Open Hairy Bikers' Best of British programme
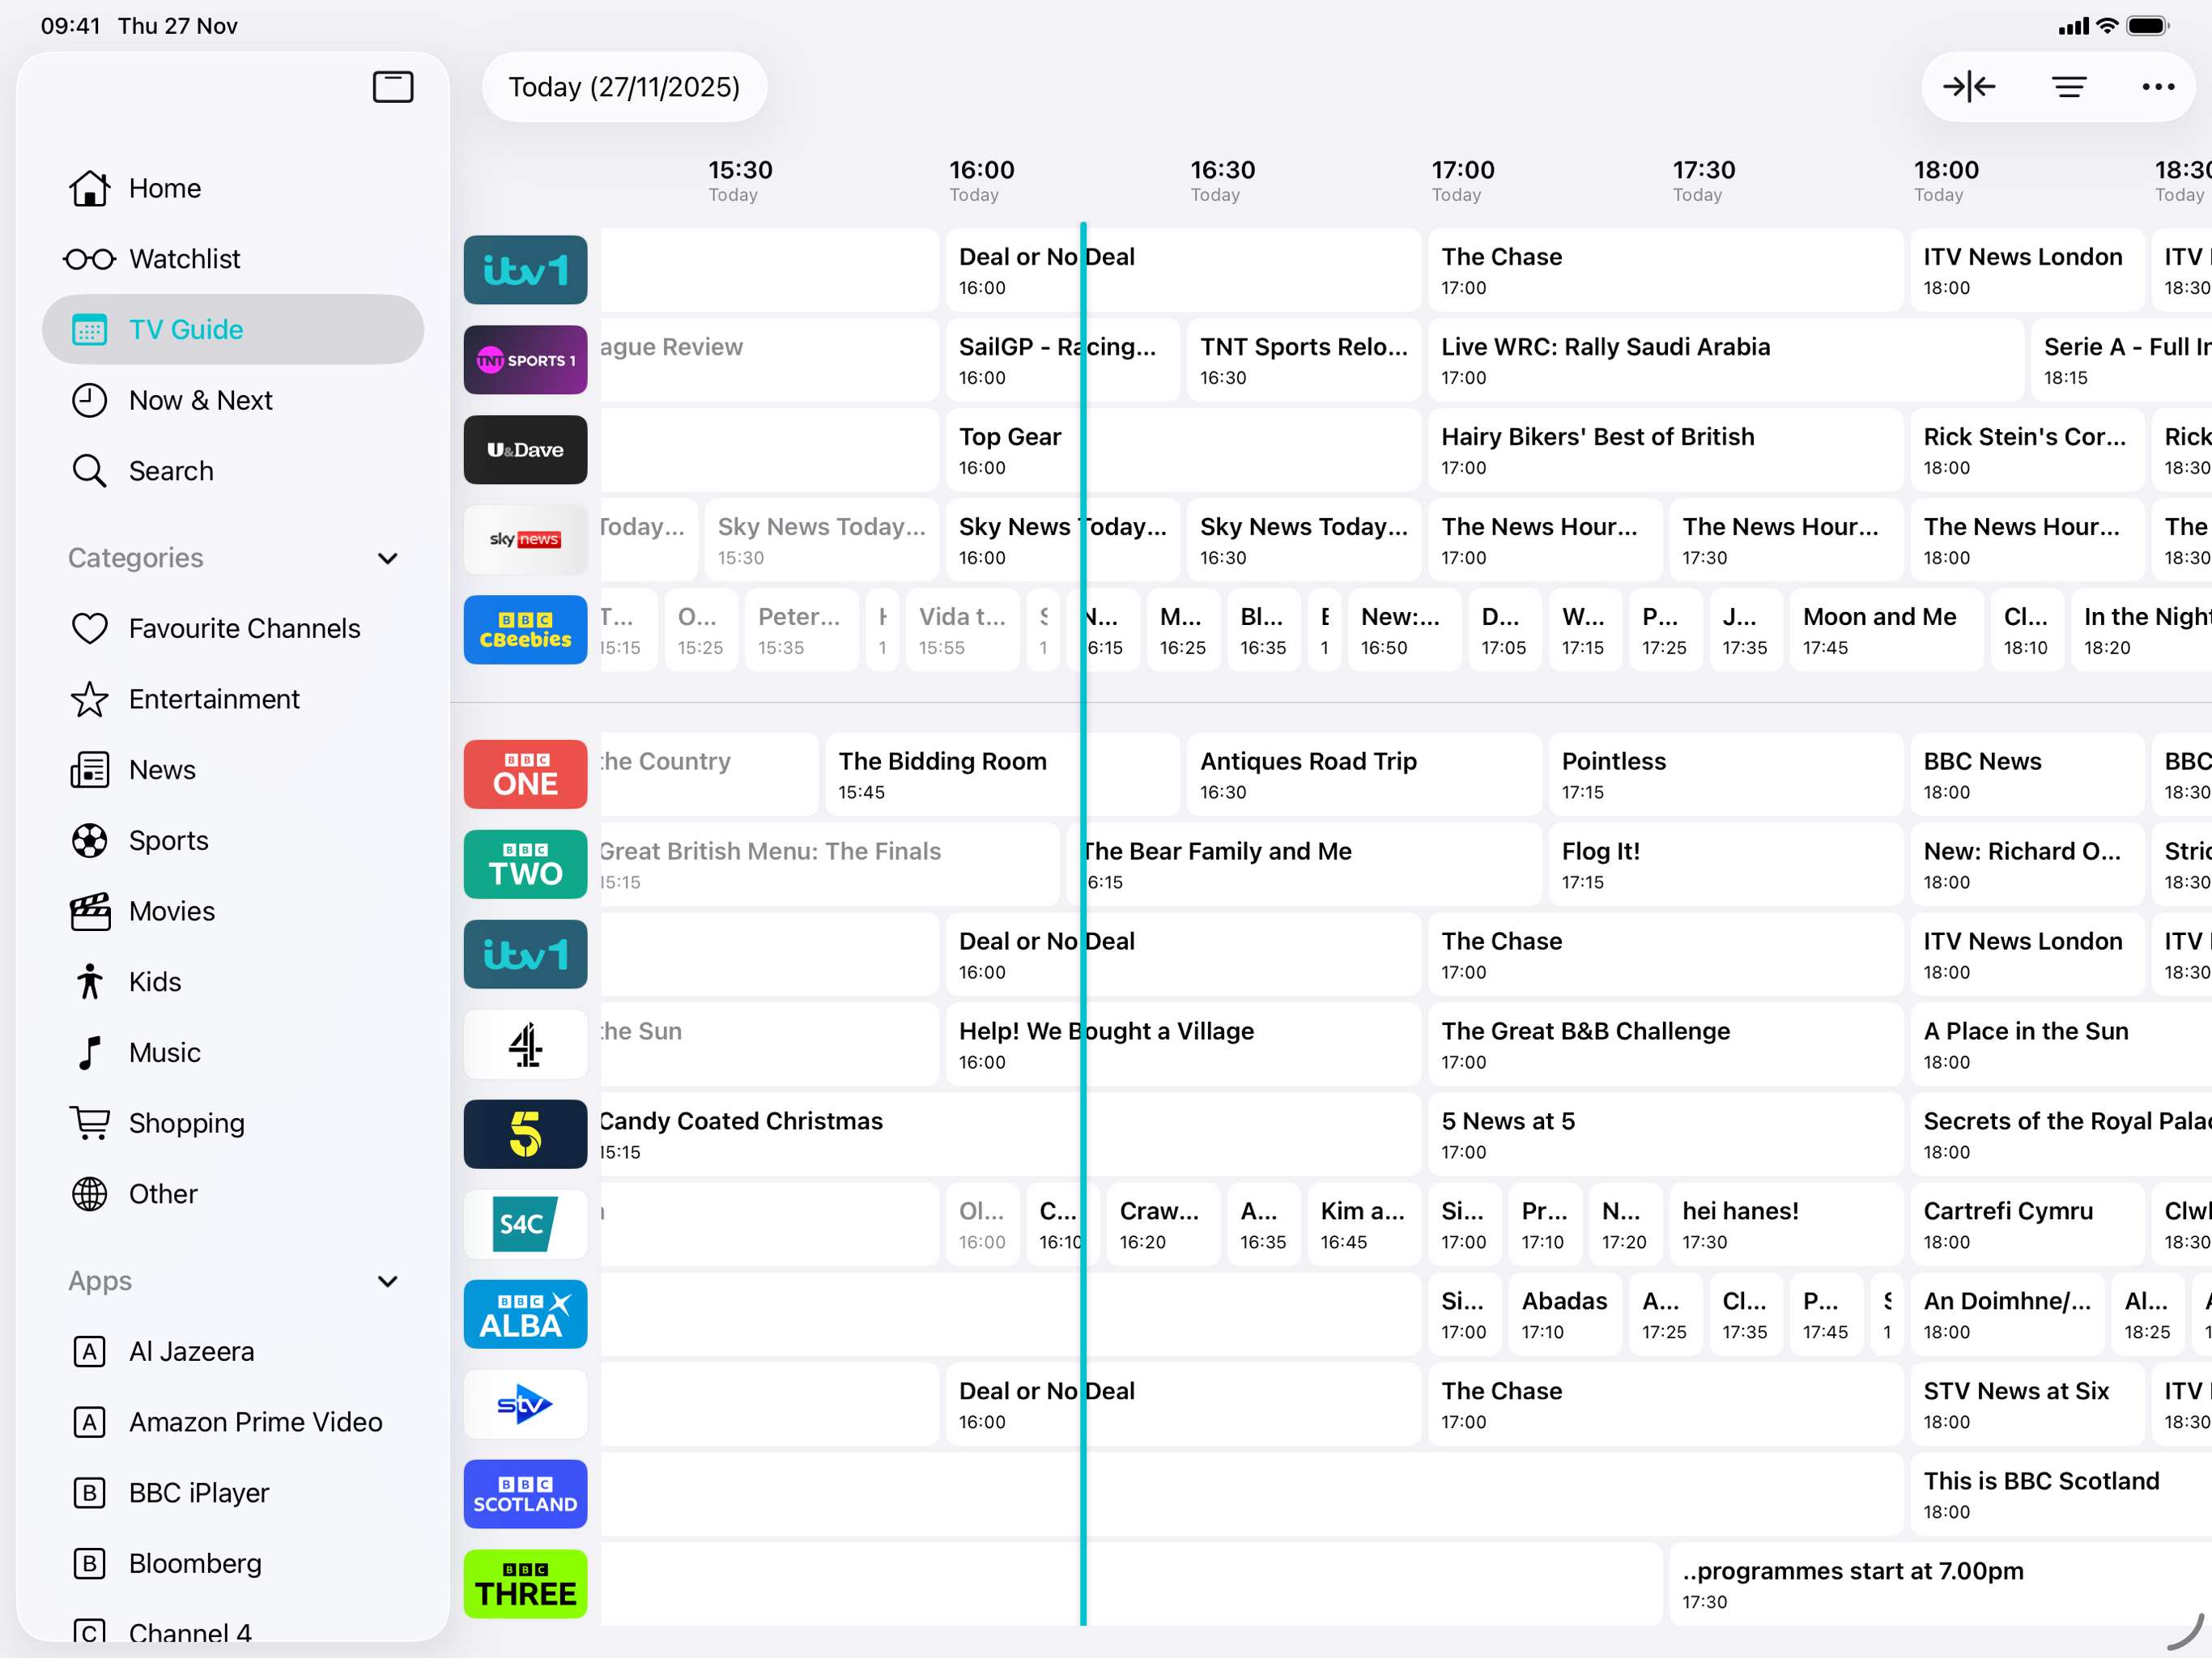The image size is (2212, 1658). [1663, 450]
